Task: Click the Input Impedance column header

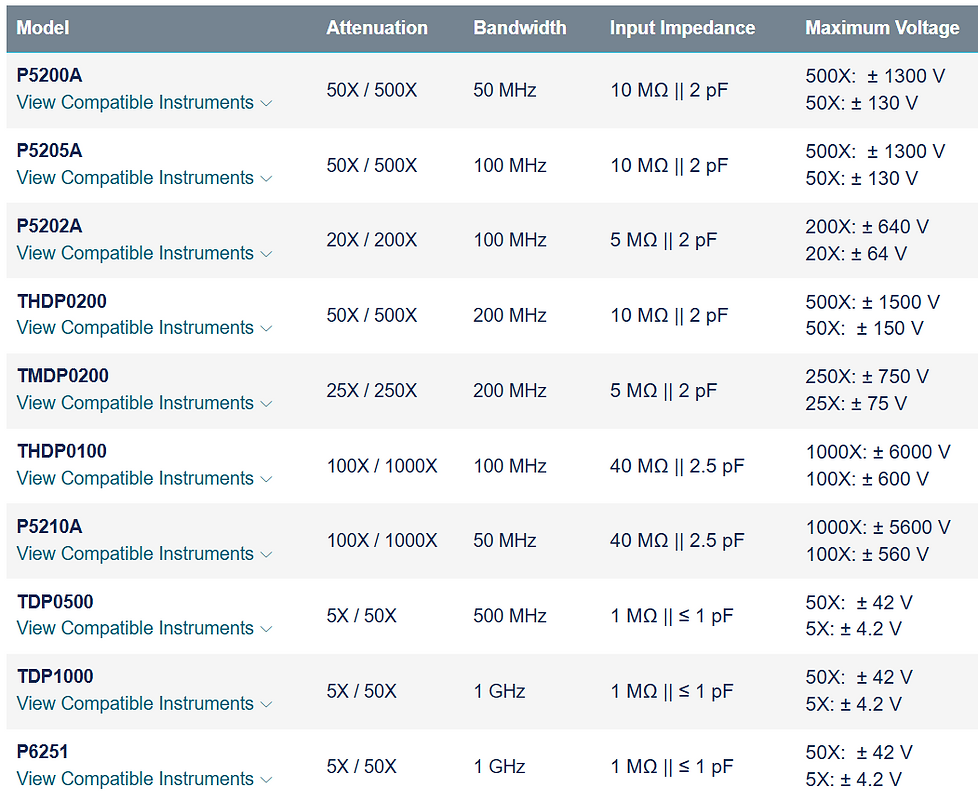Action: 682,28
